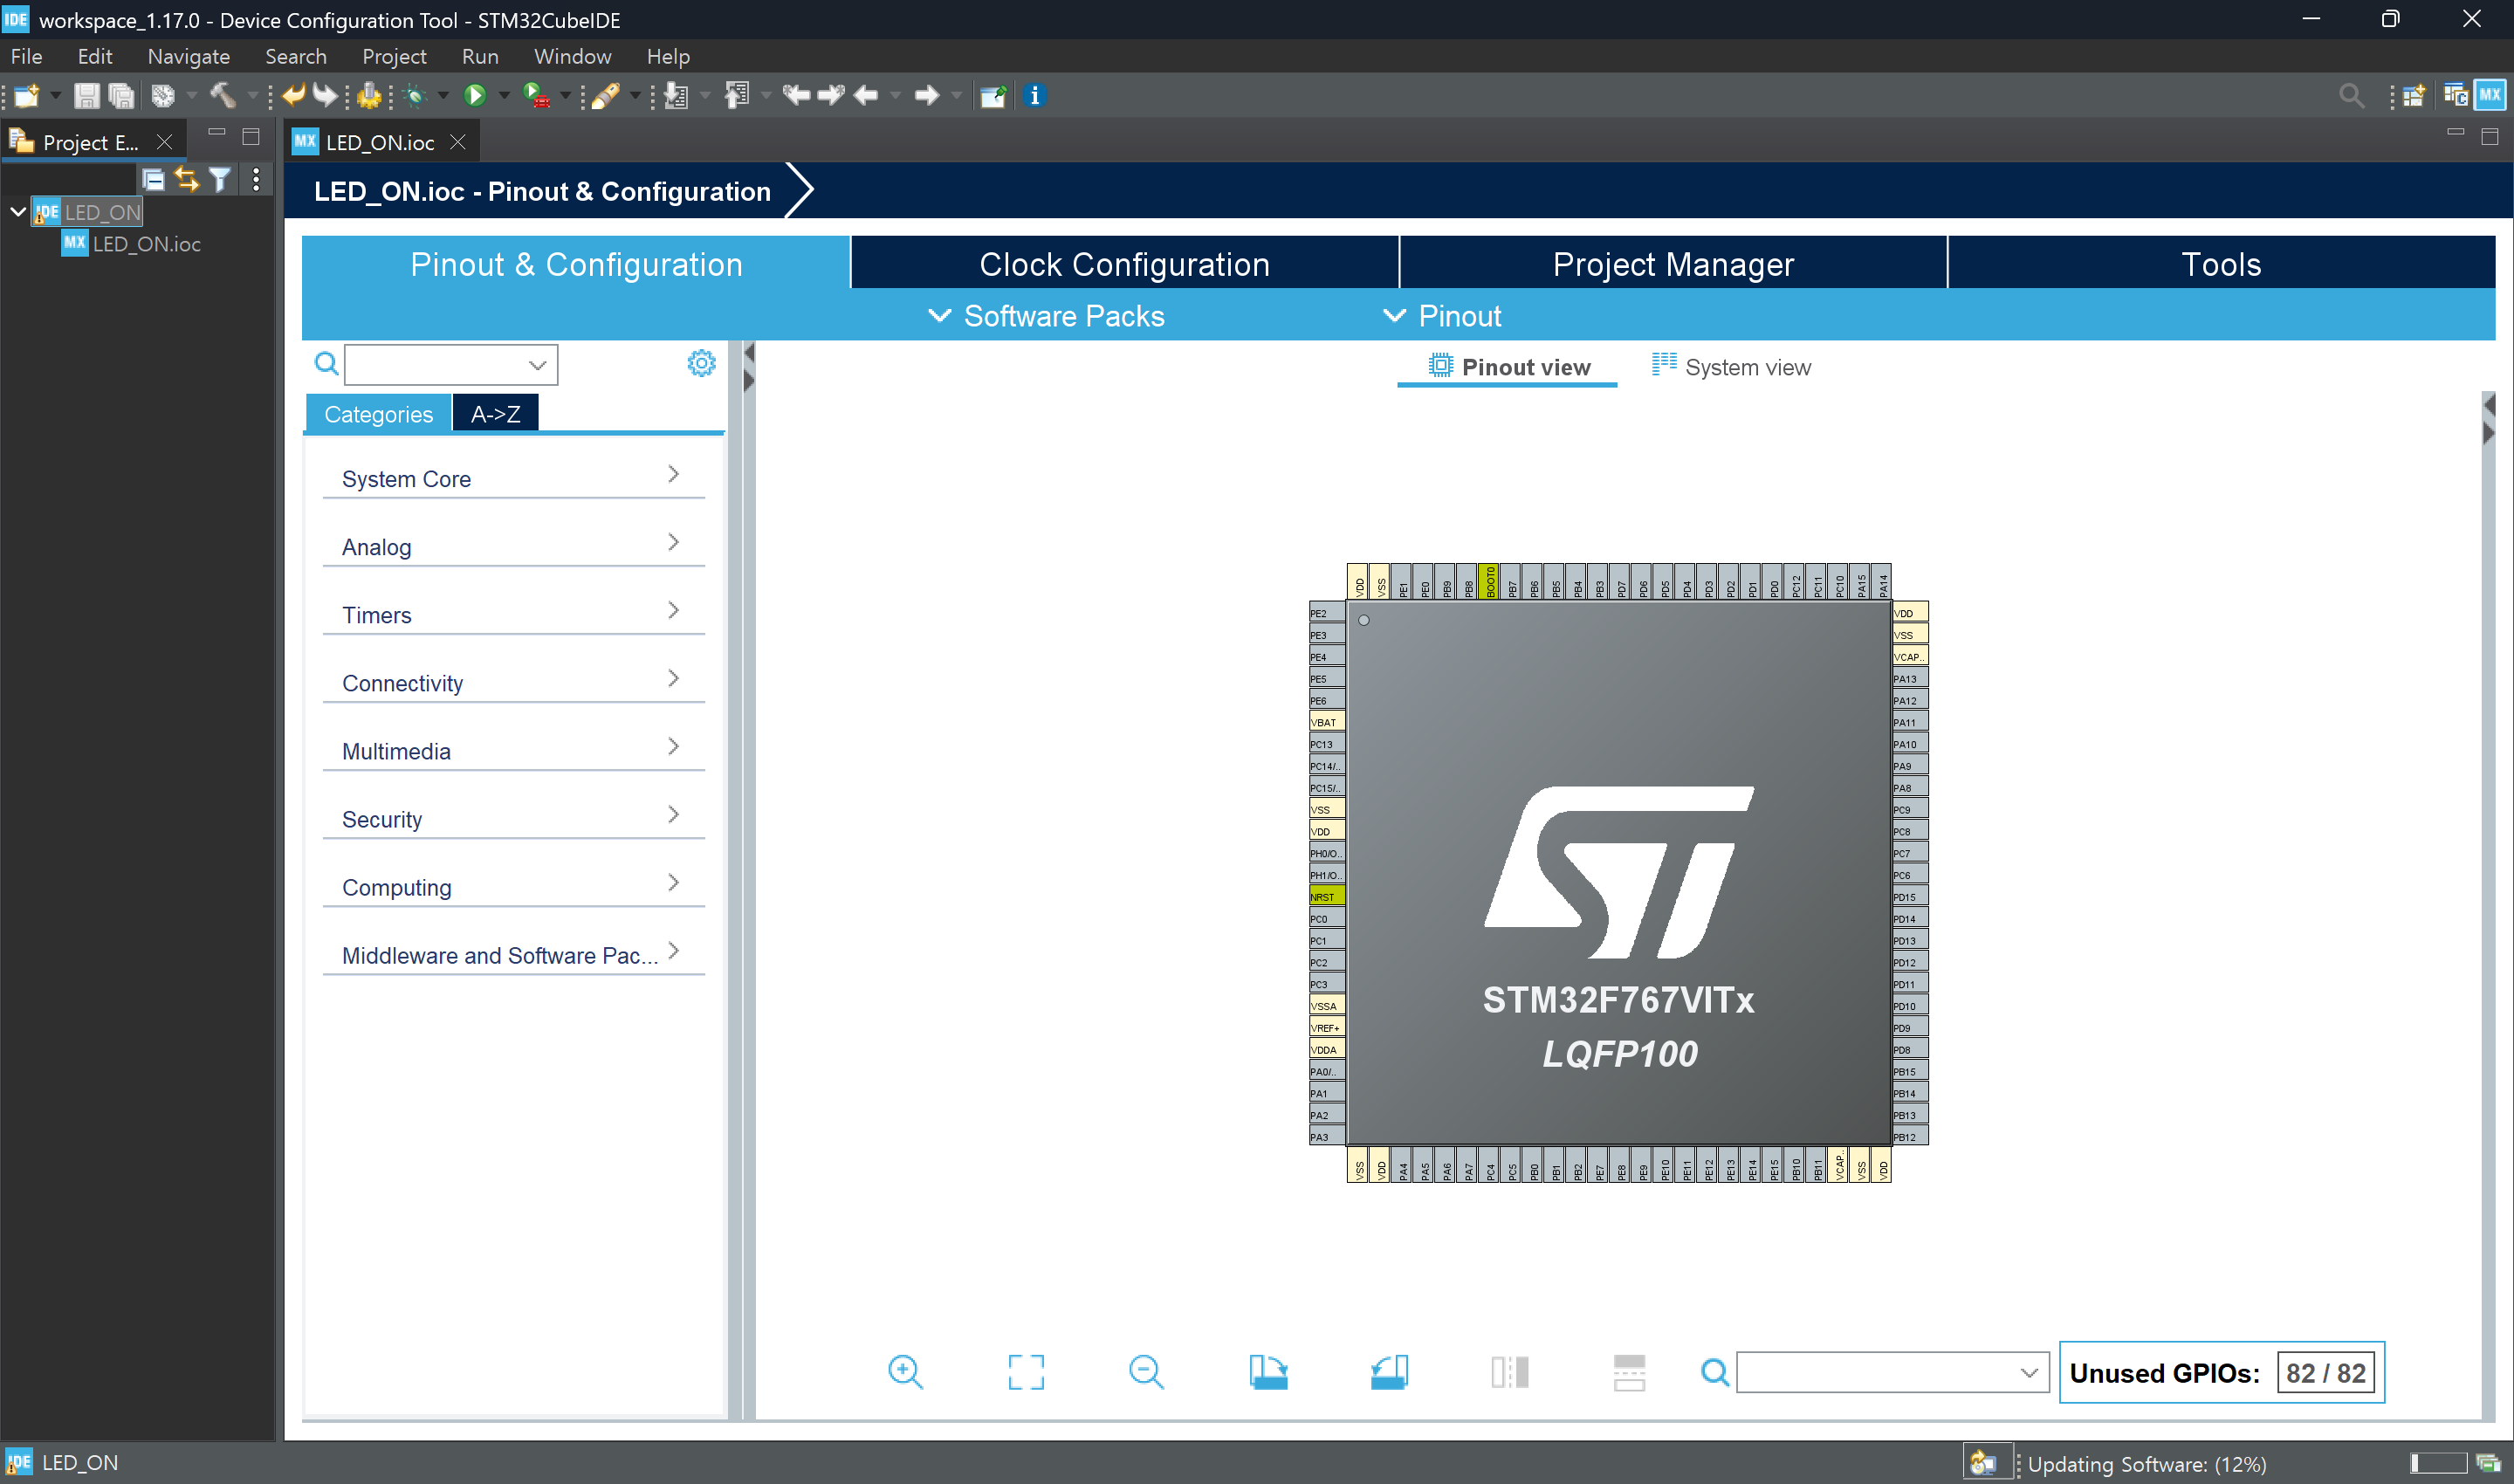Expand the Analog category
The height and width of the screenshot is (1484, 2514).
(x=513, y=546)
